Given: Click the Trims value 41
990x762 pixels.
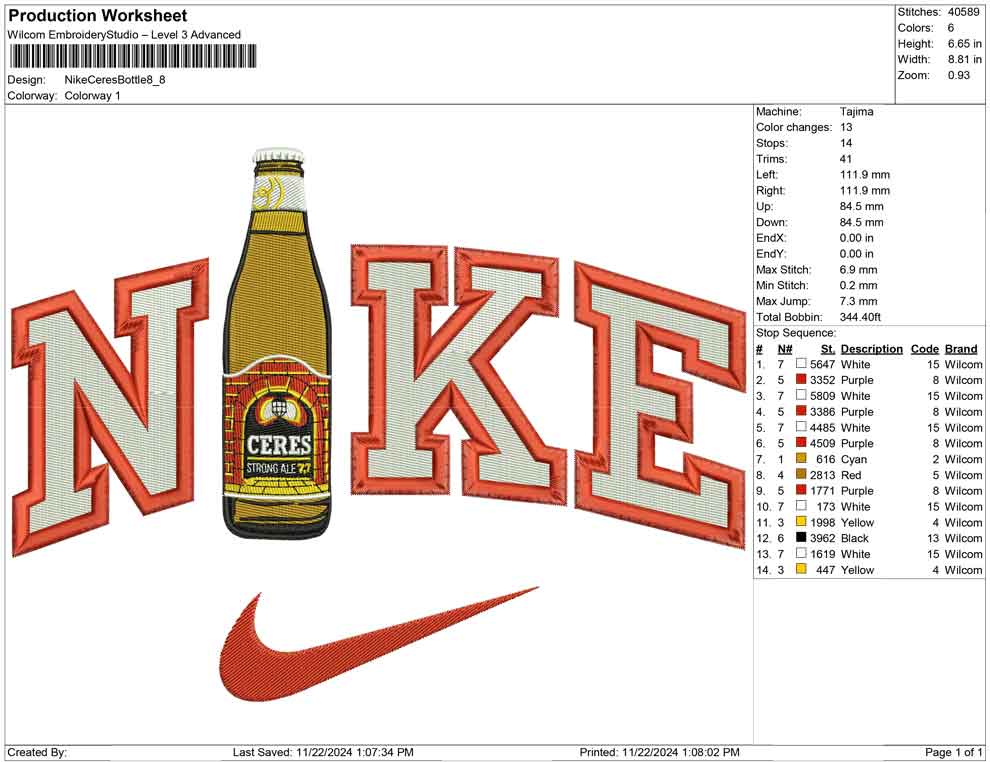Looking at the screenshot, I should coord(845,159).
